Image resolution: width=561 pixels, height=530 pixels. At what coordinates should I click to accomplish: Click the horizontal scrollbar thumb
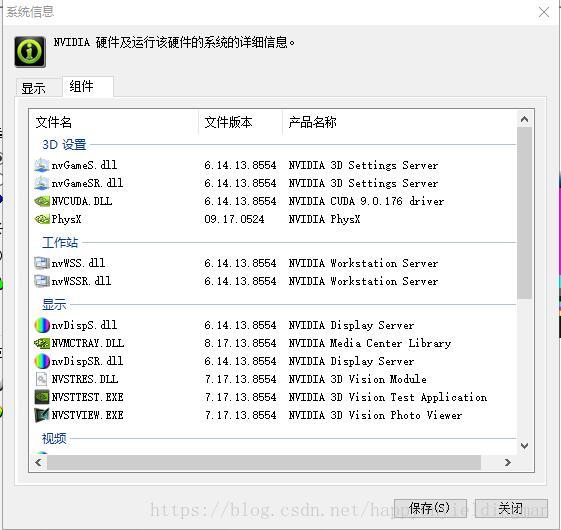[x=264, y=462]
